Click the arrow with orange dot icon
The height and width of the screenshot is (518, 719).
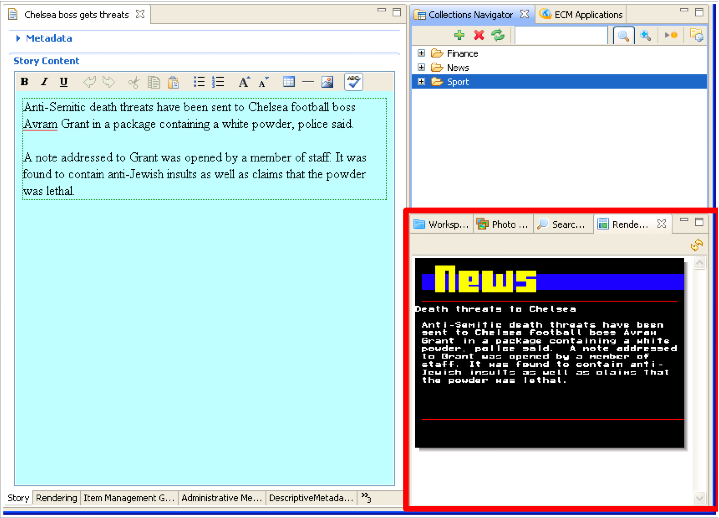pos(671,35)
